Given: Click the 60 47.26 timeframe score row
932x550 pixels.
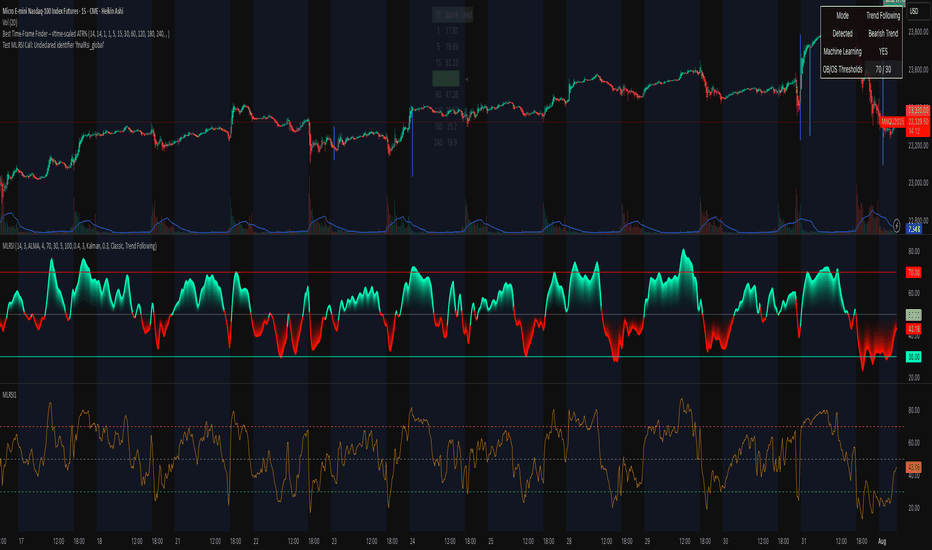Looking at the screenshot, I should [x=447, y=95].
